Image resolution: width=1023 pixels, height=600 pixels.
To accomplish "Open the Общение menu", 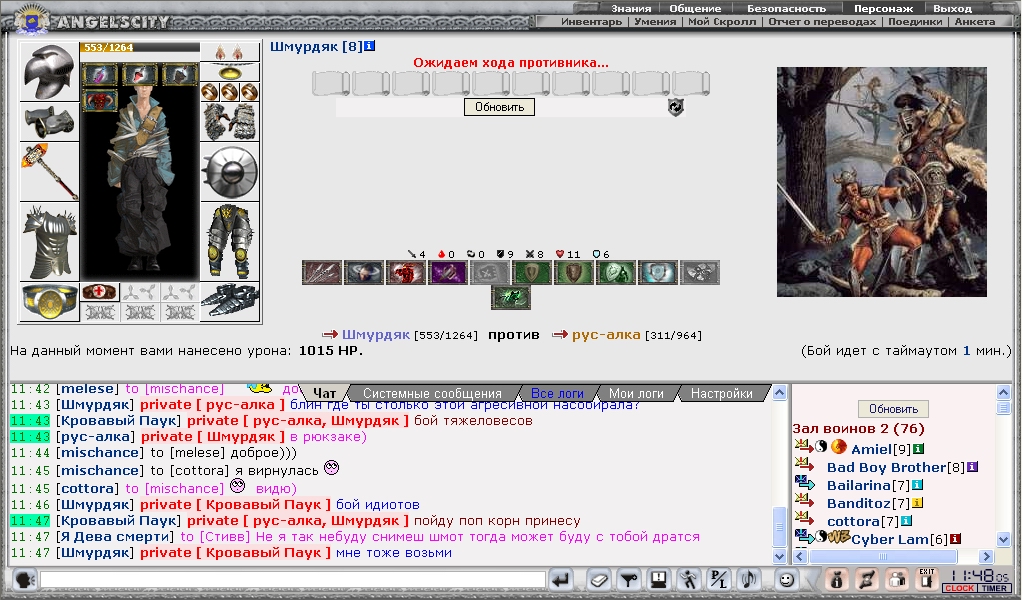I will [x=695, y=8].
